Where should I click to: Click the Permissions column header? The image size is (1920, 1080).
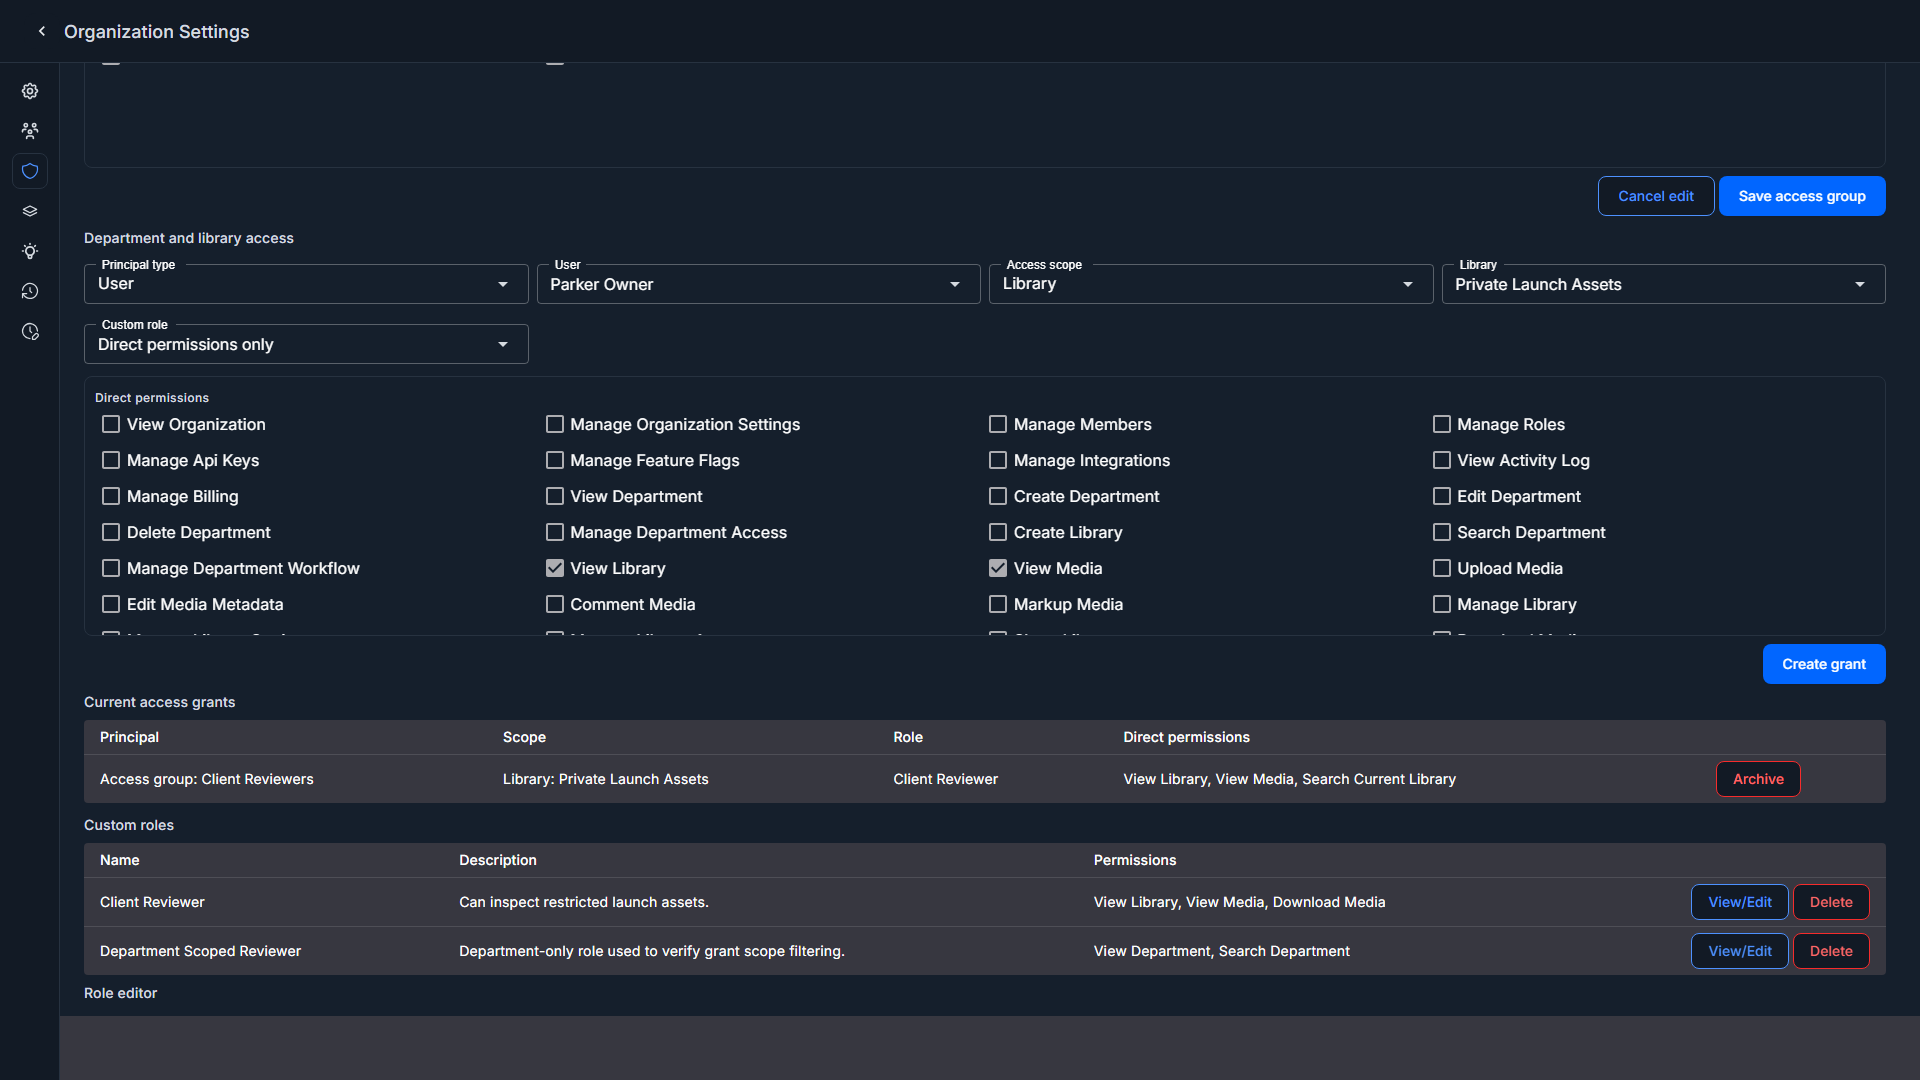tap(1134, 860)
